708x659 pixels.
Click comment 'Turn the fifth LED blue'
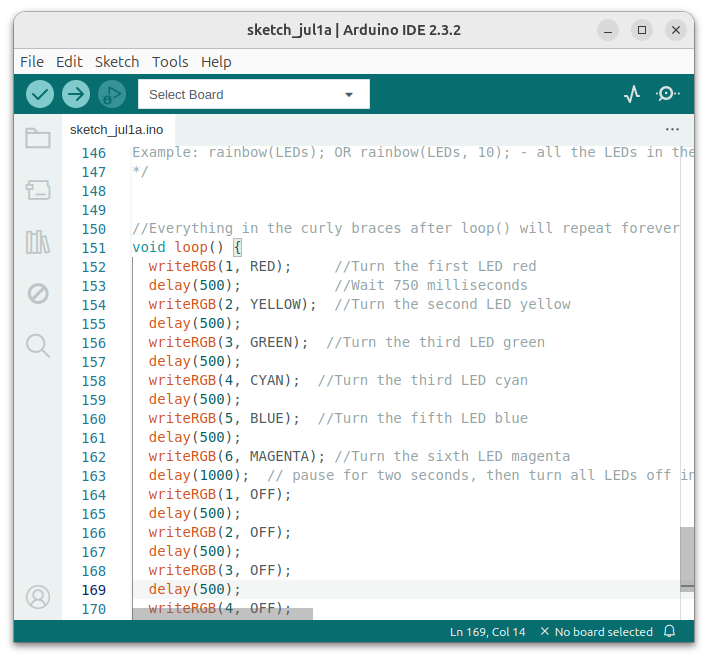pos(423,418)
